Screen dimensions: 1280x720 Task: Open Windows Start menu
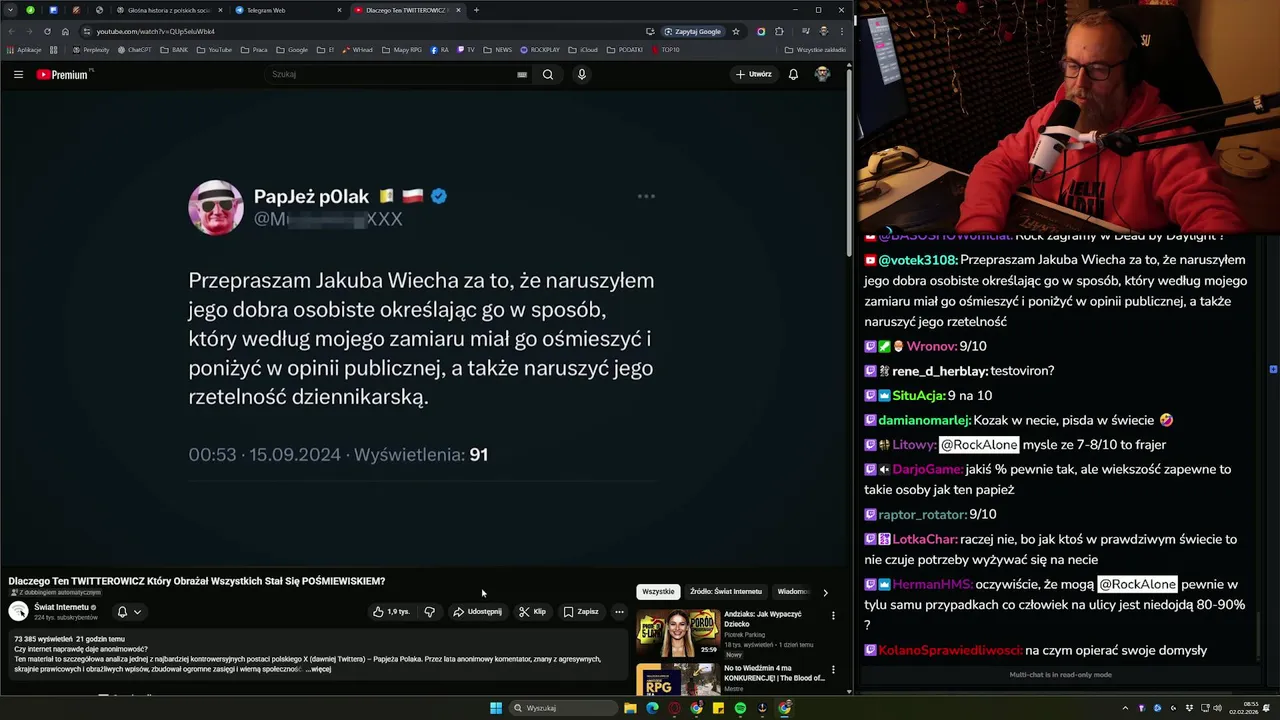click(496, 708)
